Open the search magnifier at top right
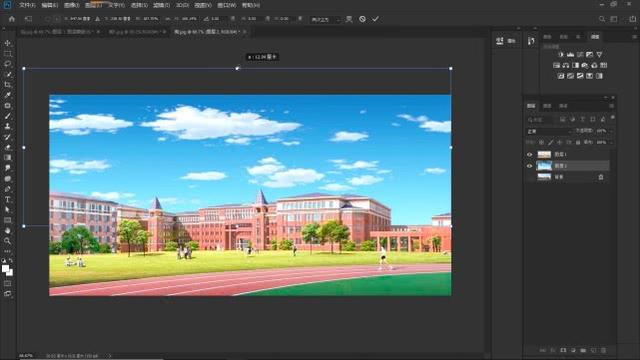 pyautogui.click(x=602, y=19)
